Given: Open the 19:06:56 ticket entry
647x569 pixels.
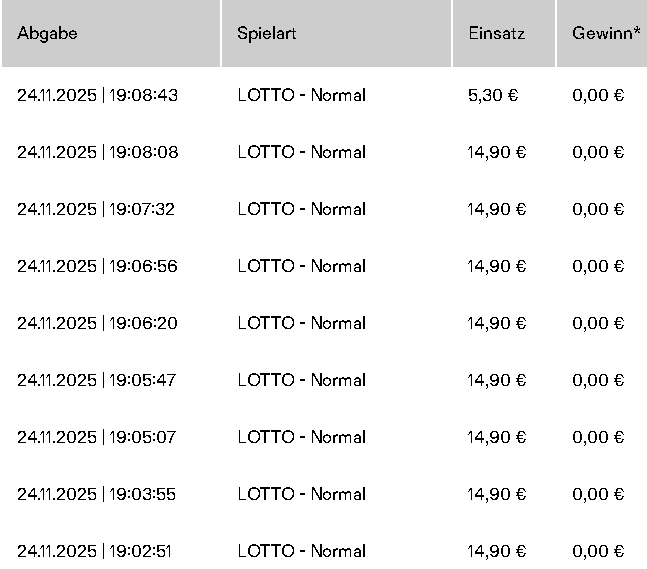Looking at the screenshot, I should (x=97, y=267).
